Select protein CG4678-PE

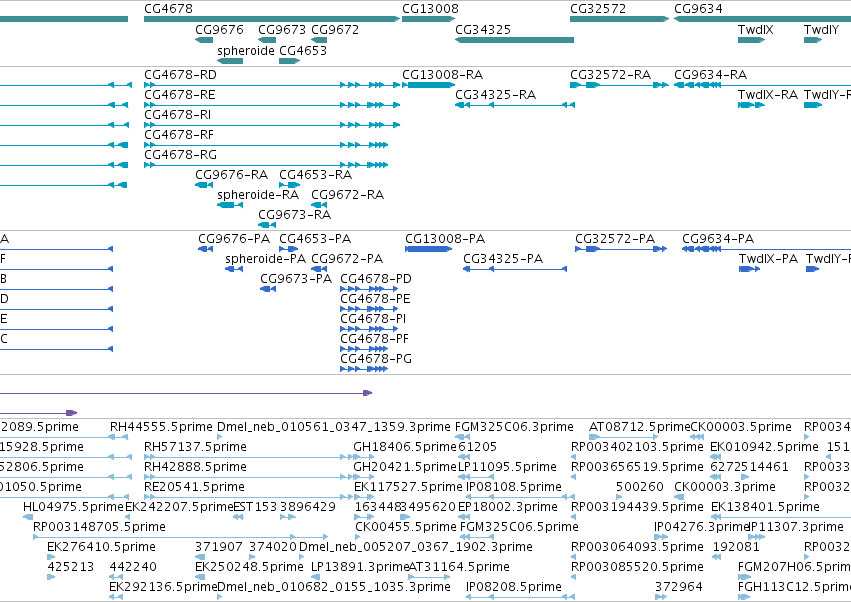click(x=369, y=309)
